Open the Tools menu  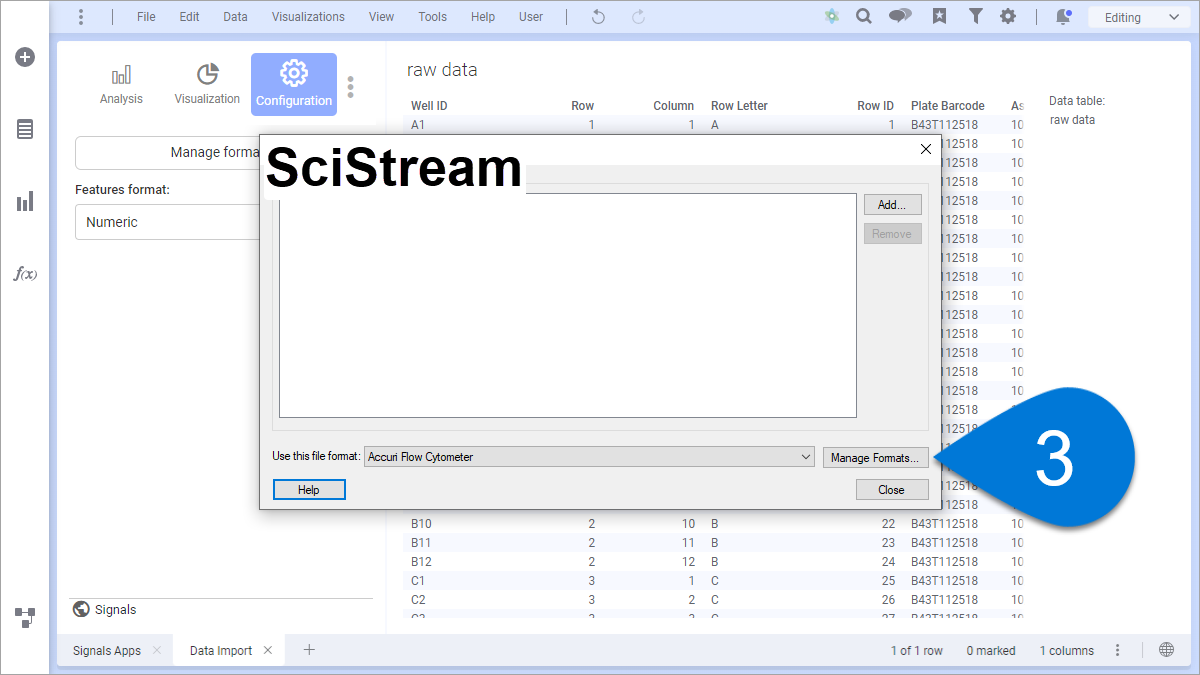432,17
